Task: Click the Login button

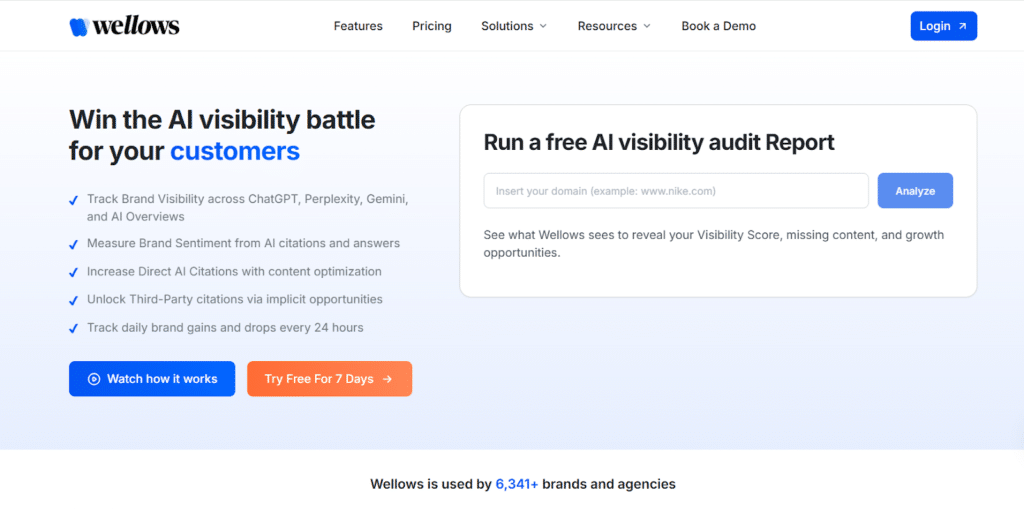Action: point(943,26)
